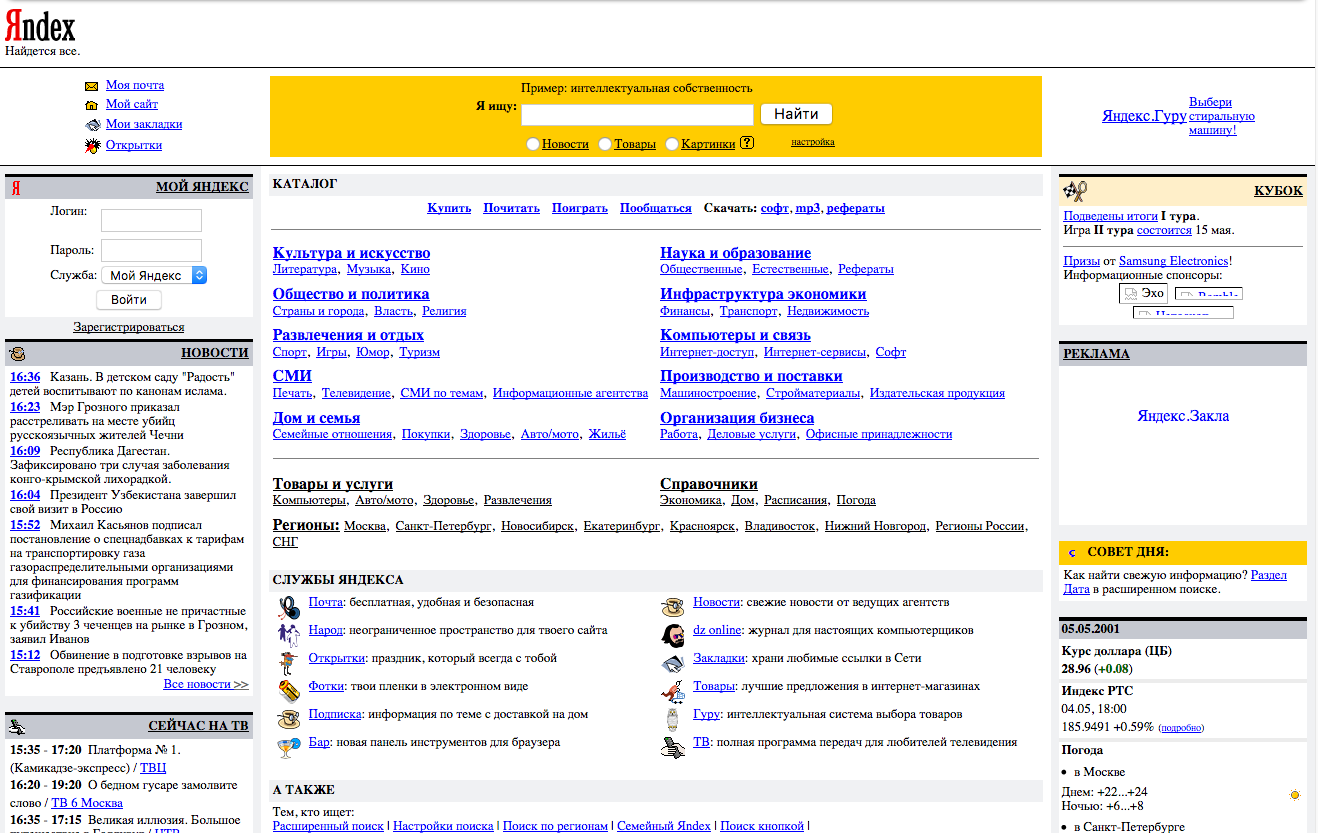This screenshot has height=833, width=1318.
Task: Open the Пообщаться tab in the catalog
Action: coord(656,208)
